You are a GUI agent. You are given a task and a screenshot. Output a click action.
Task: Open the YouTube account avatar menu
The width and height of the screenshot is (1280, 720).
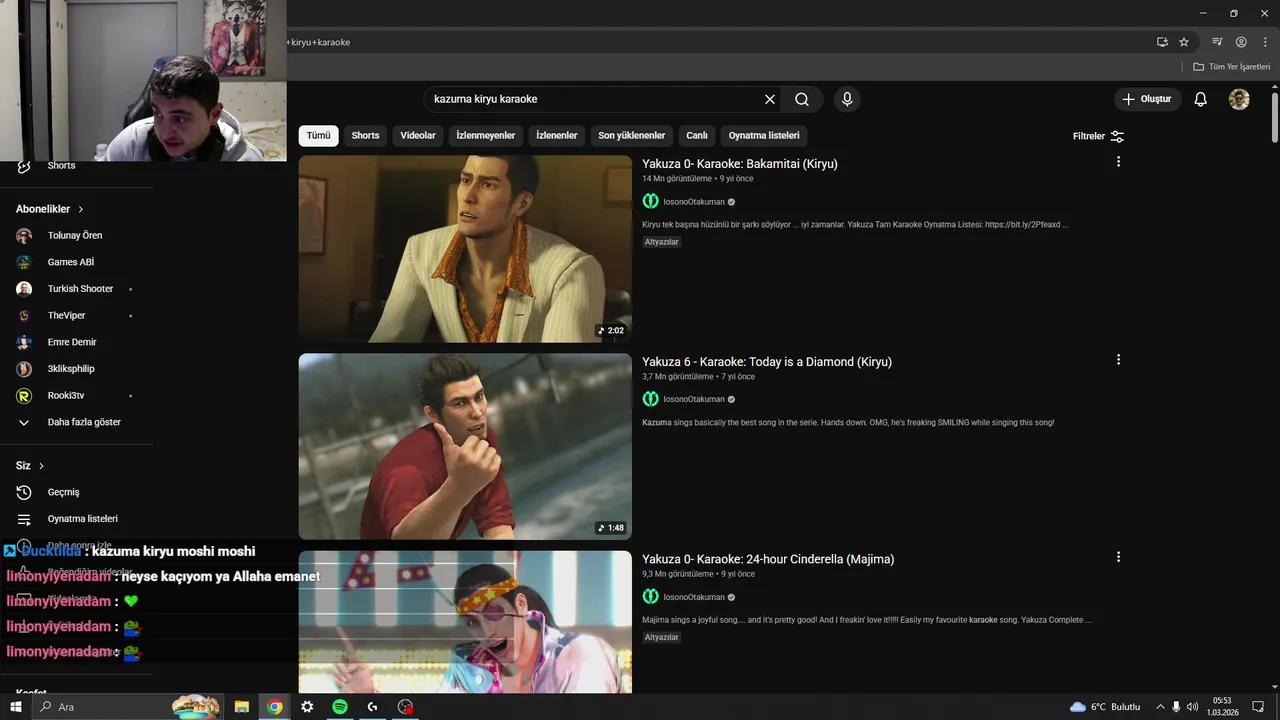1239,99
